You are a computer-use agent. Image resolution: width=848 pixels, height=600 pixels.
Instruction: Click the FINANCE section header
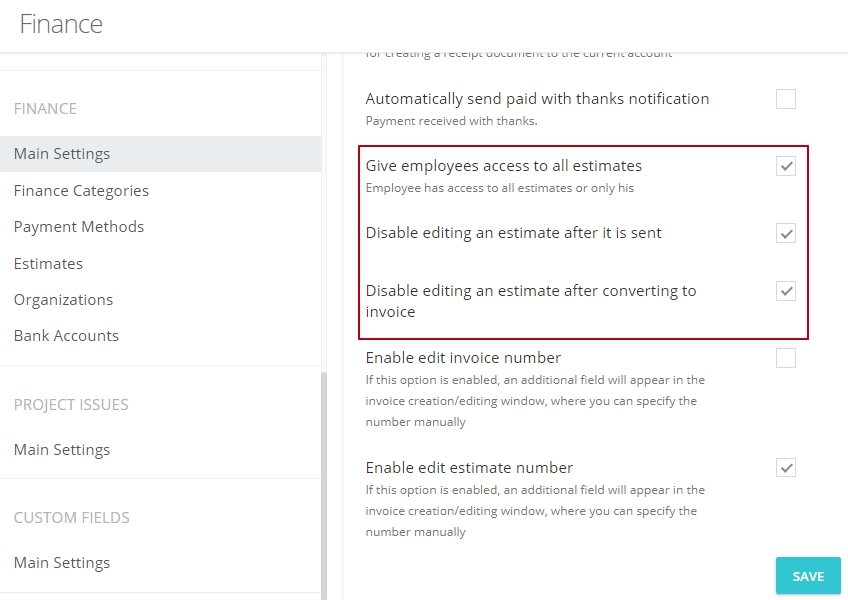[45, 109]
